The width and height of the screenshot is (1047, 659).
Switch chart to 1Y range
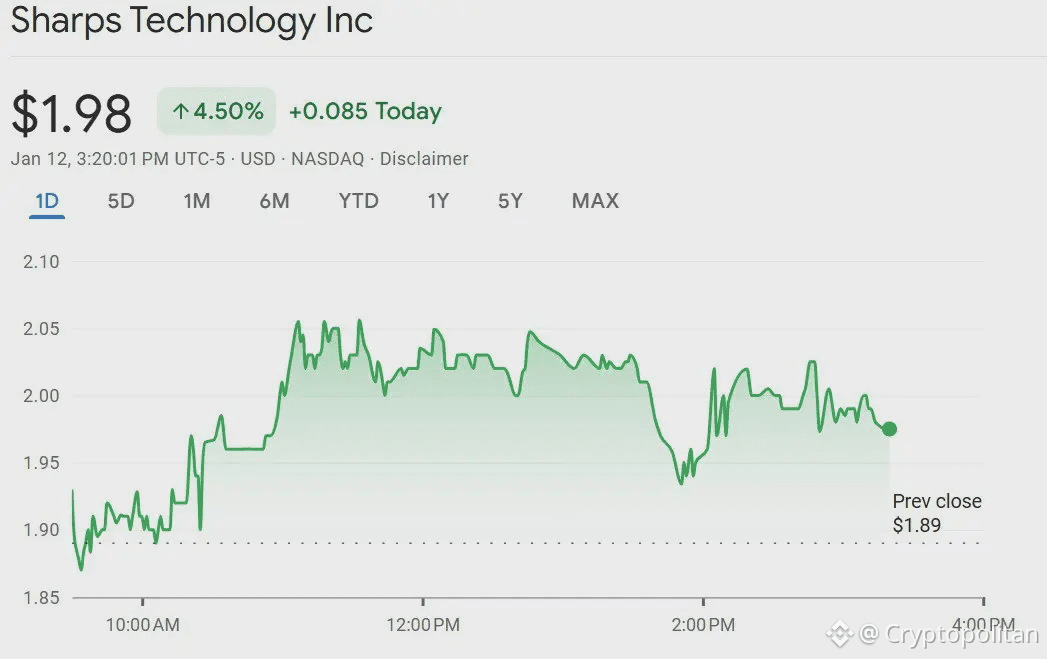pyautogui.click(x=438, y=201)
